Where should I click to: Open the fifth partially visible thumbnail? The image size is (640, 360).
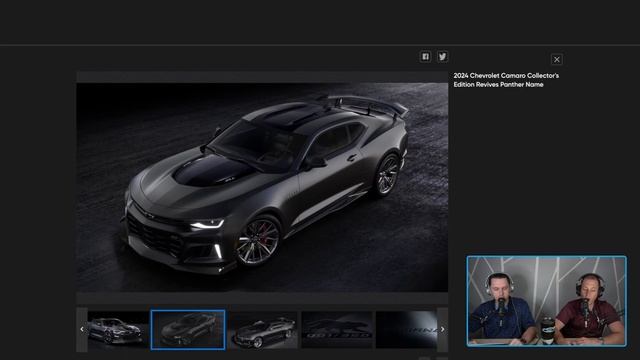coord(406,330)
